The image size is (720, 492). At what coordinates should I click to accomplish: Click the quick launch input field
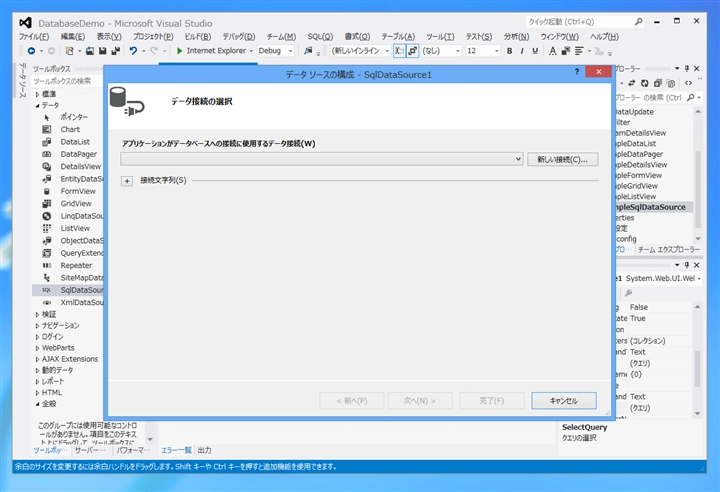(580, 22)
